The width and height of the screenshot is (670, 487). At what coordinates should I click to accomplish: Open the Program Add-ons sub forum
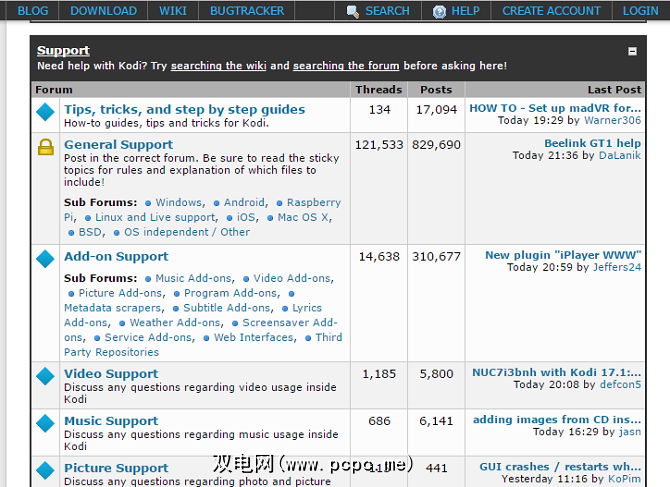[x=230, y=293]
